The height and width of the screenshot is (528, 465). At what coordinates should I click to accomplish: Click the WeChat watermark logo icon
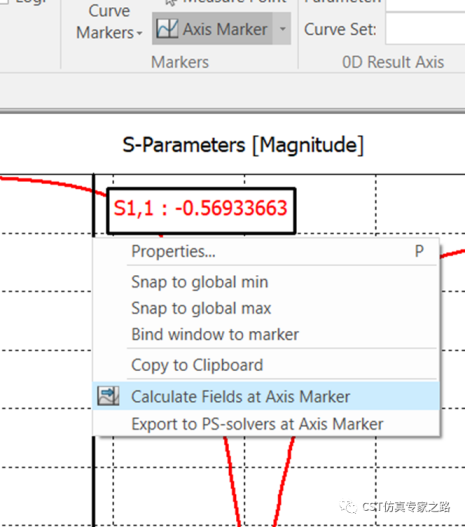(x=348, y=506)
